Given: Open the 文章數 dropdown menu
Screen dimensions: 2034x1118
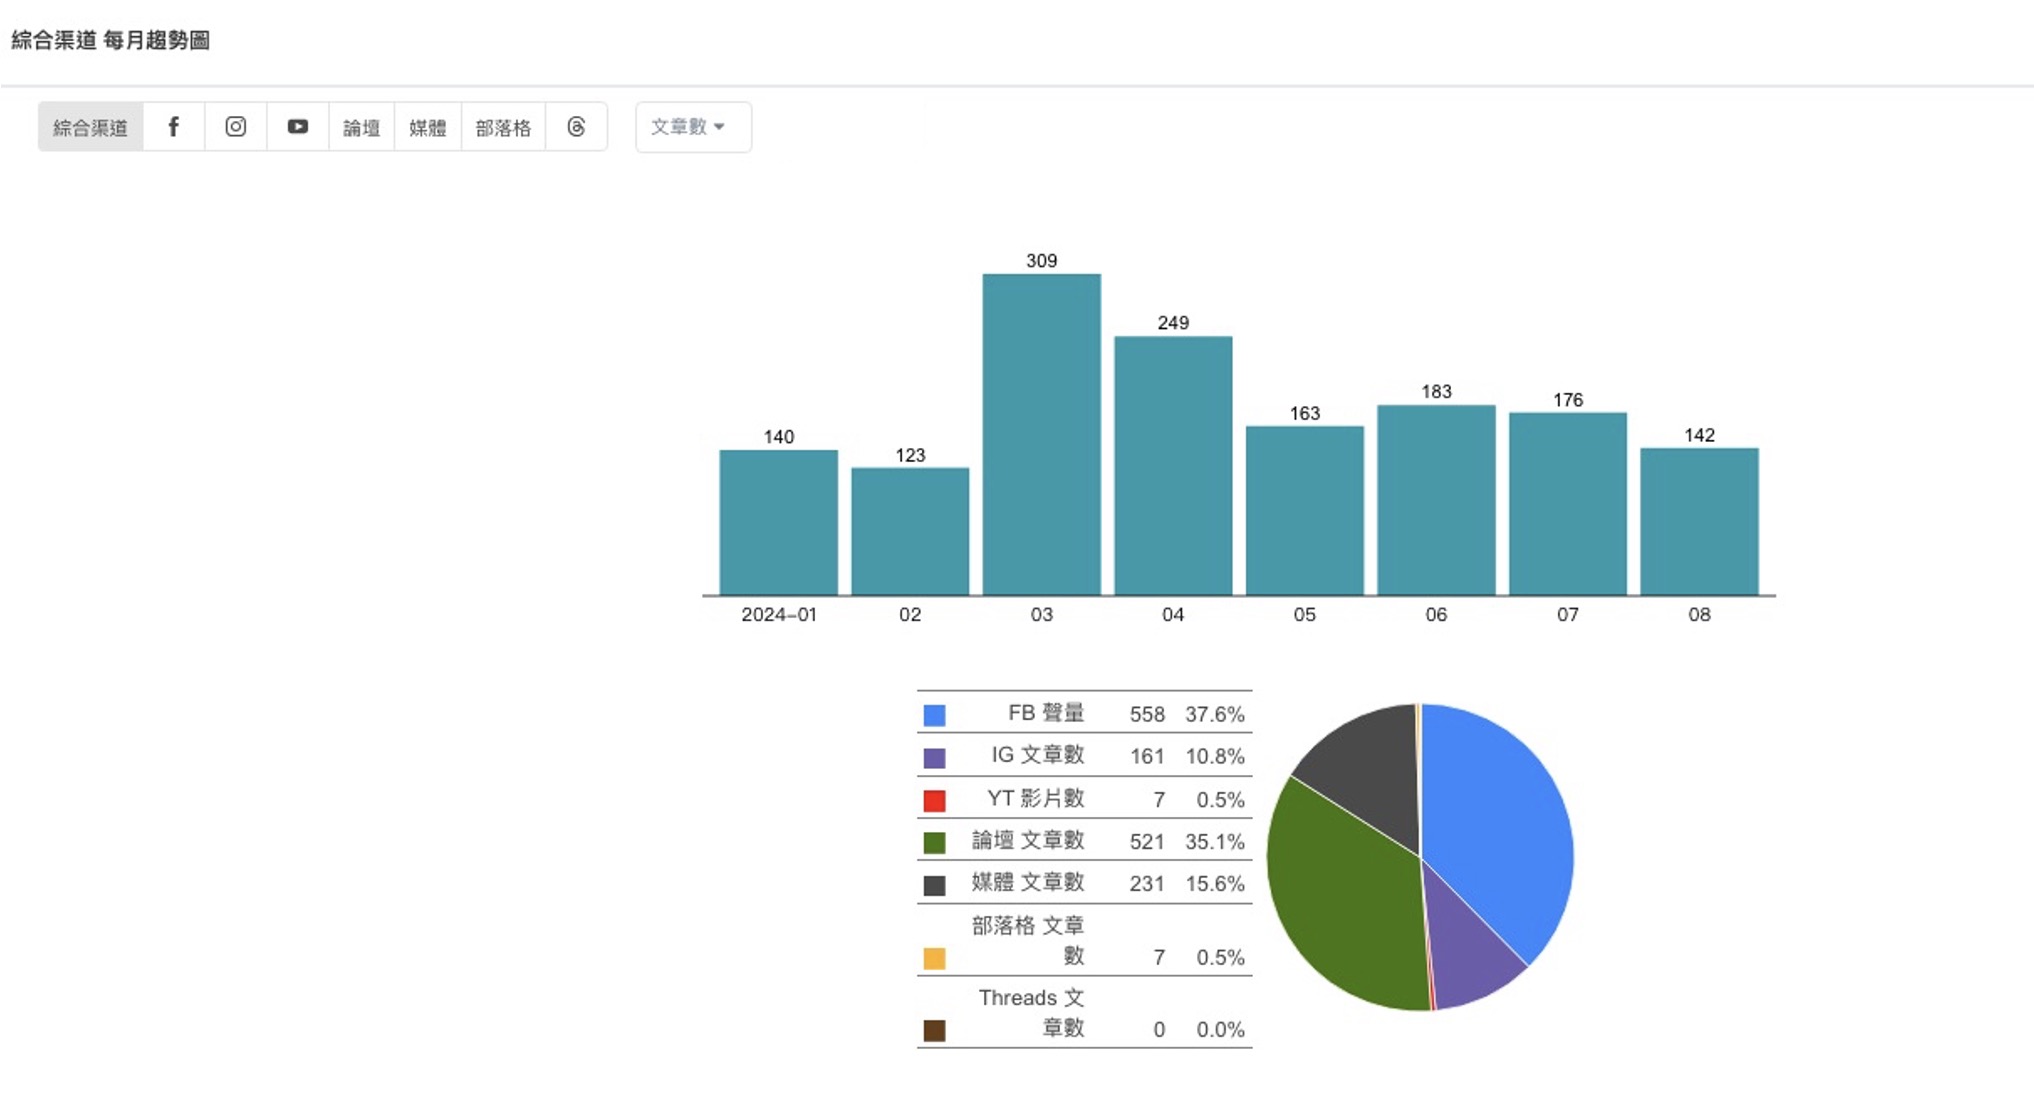Looking at the screenshot, I should tap(692, 127).
